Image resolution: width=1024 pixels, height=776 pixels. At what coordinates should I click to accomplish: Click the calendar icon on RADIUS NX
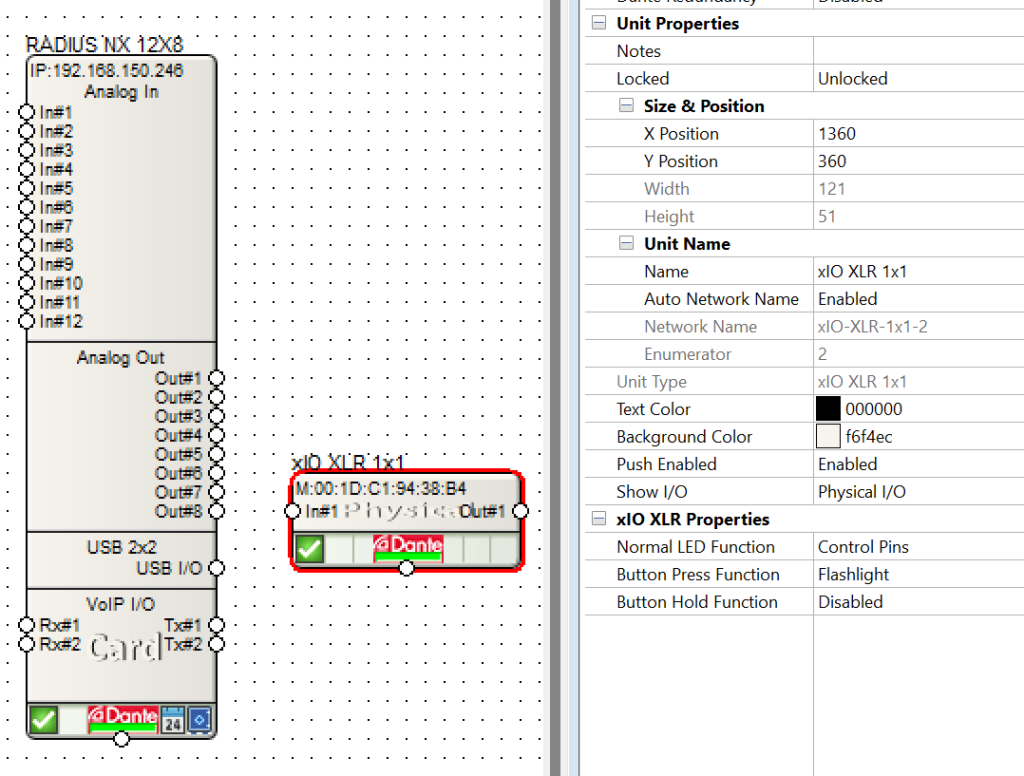(173, 720)
